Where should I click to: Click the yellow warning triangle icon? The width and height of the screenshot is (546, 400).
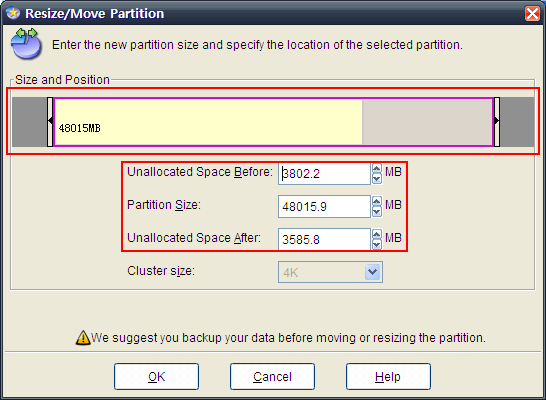coord(83,338)
